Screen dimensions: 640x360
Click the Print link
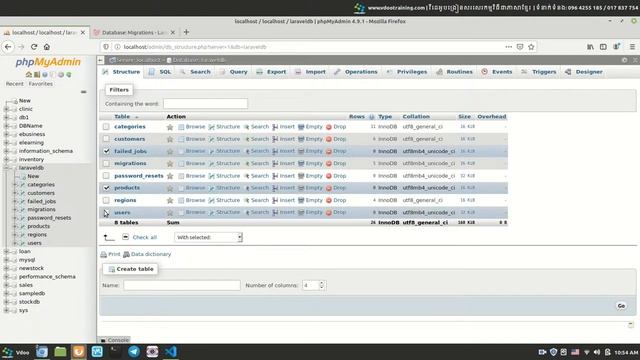coord(111,254)
